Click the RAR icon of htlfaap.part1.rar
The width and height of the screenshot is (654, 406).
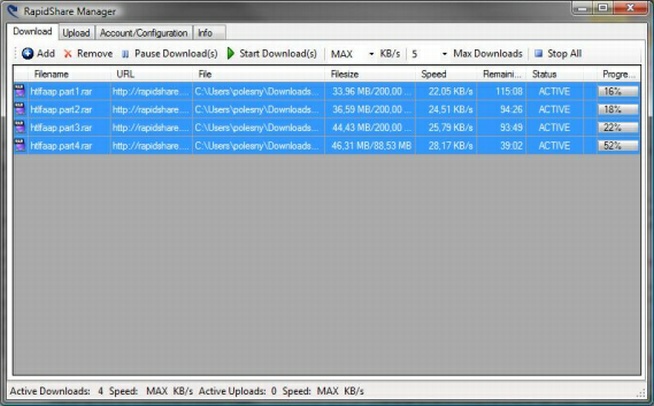point(20,91)
